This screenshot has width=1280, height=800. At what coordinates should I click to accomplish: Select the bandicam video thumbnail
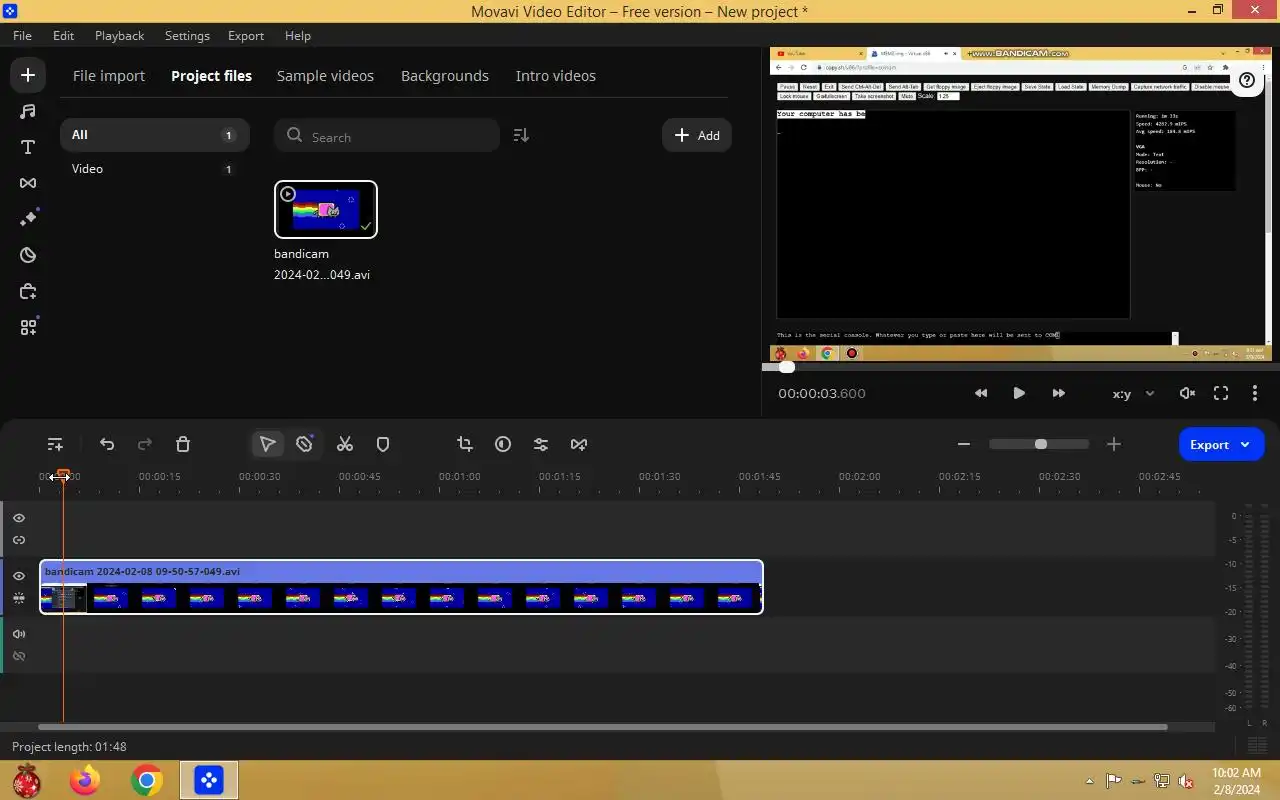[326, 209]
